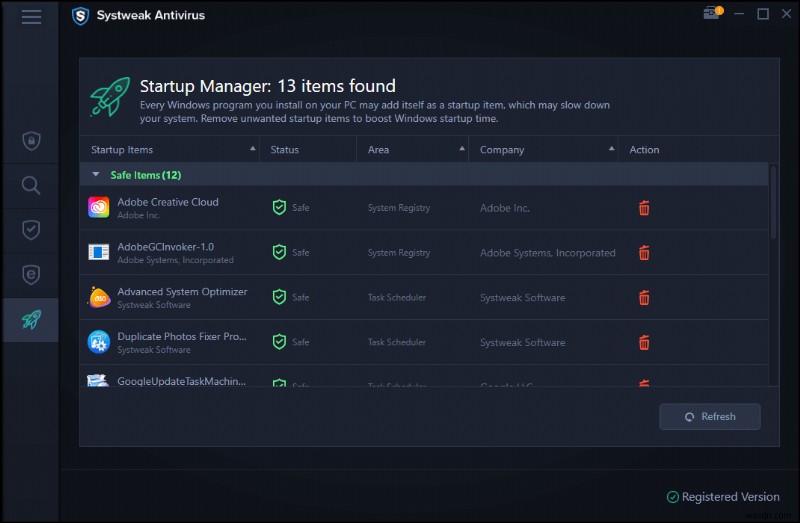This screenshot has width=800, height=523.
Task: Open the hamburger menu
Action: click(x=31, y=17)
